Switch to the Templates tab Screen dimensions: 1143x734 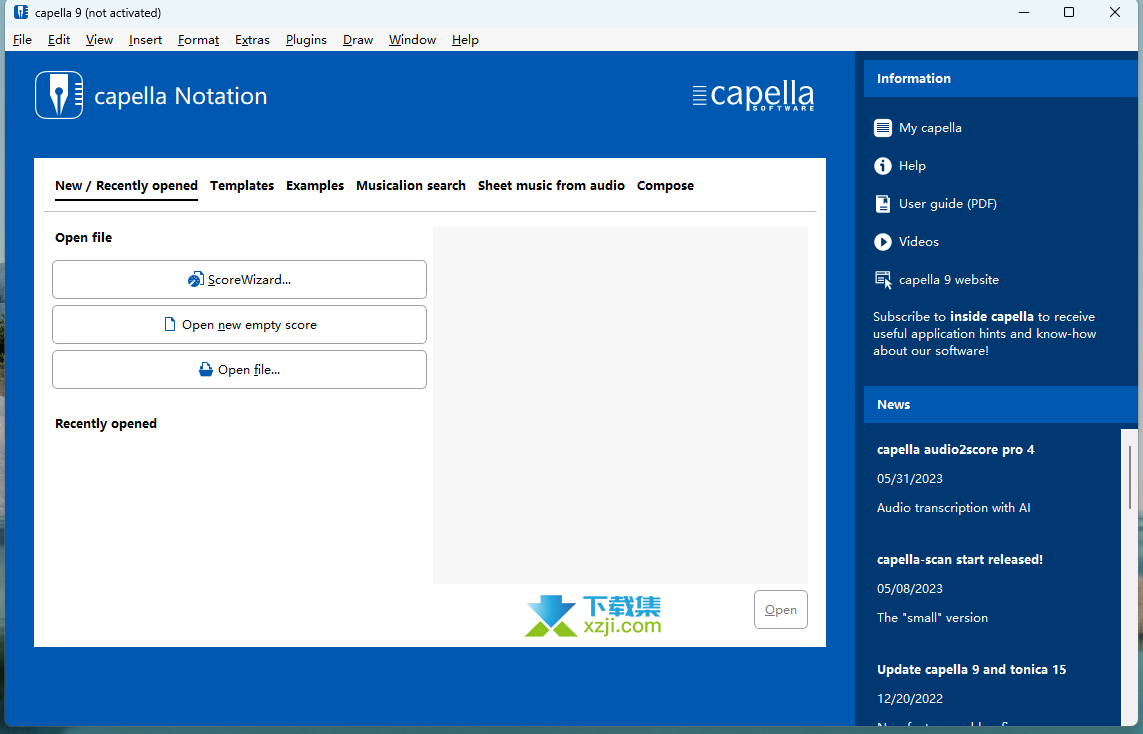click(x=242, y=186)
